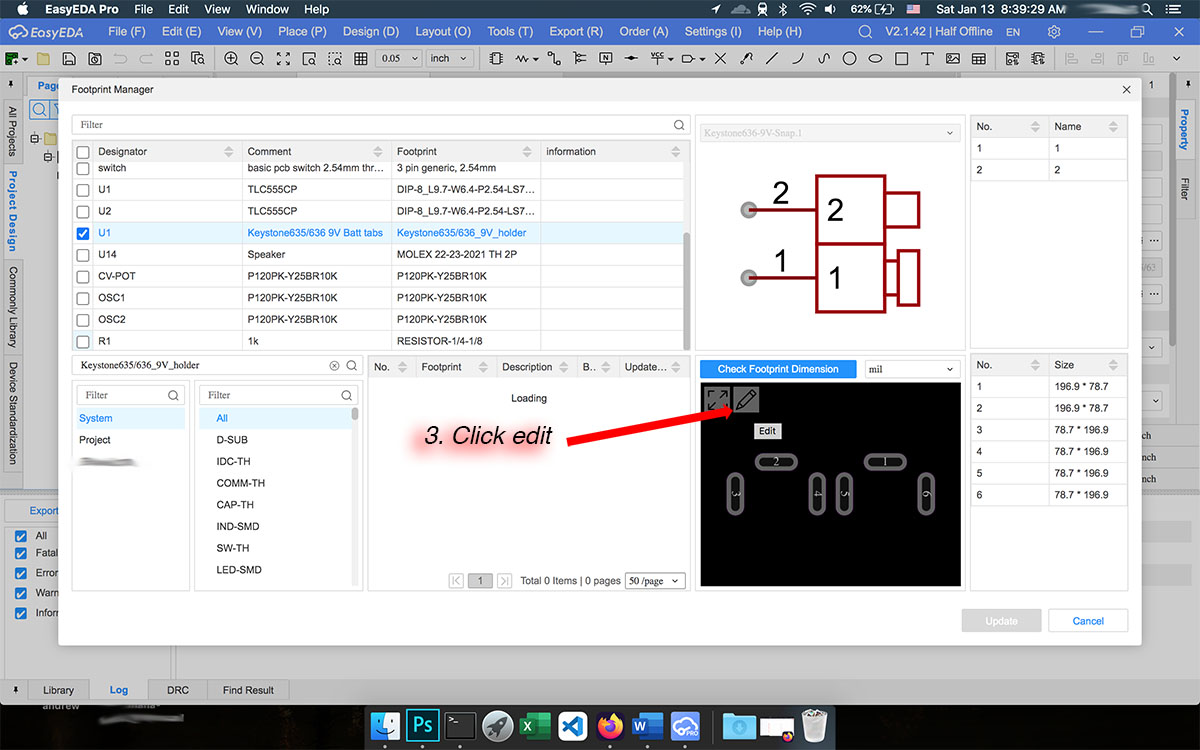
Task: Click the zoom in magnifier toolbar icon
Action: click(x=231, y=59)
